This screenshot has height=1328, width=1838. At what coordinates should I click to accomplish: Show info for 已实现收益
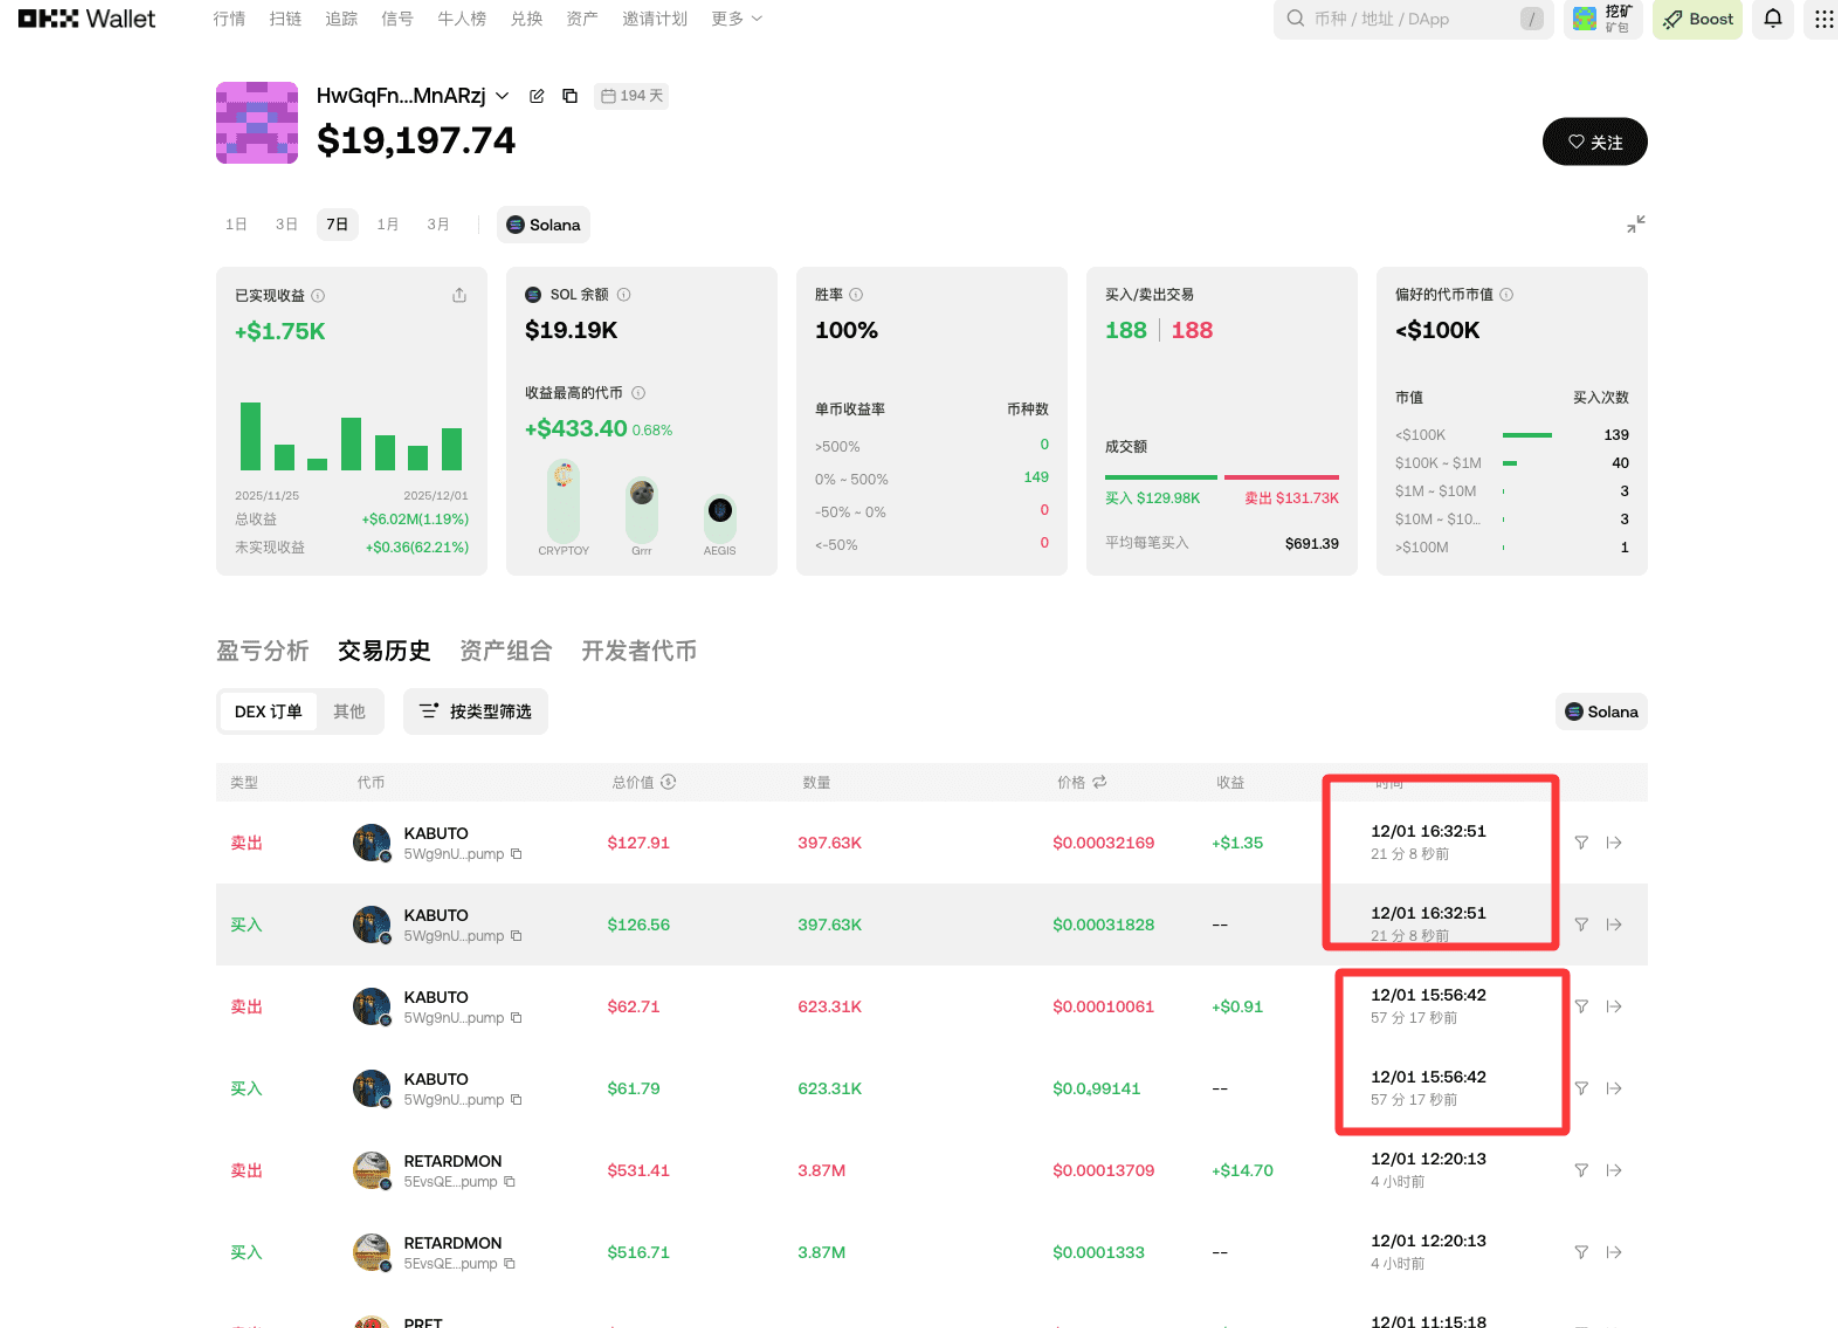click(x=318, y=296)
